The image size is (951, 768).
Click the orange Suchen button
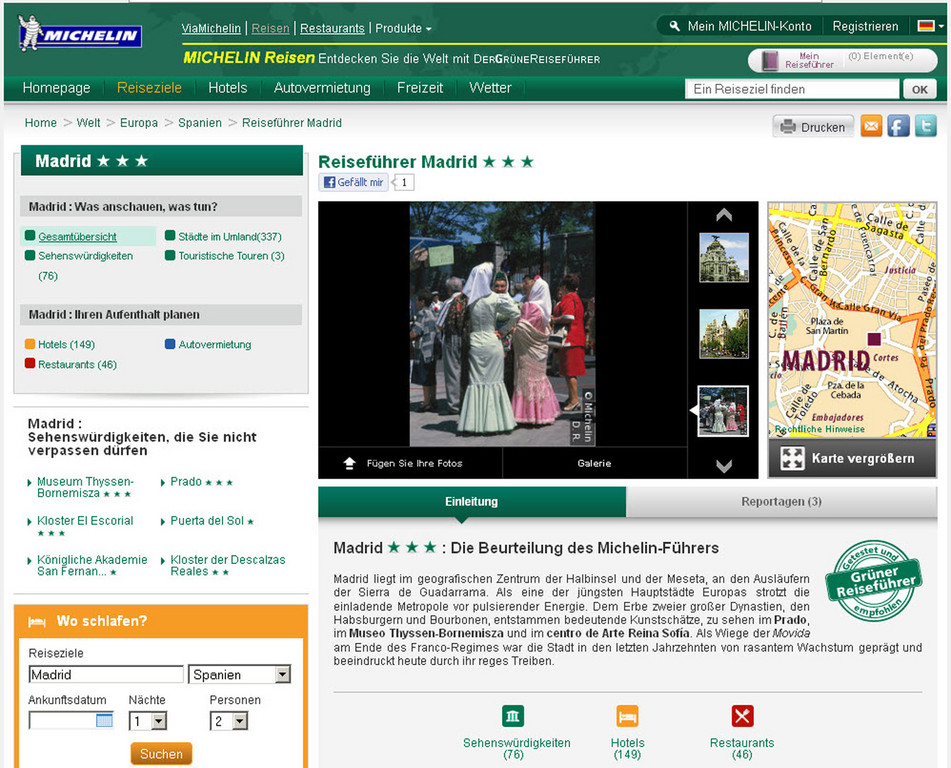(161, 754)
